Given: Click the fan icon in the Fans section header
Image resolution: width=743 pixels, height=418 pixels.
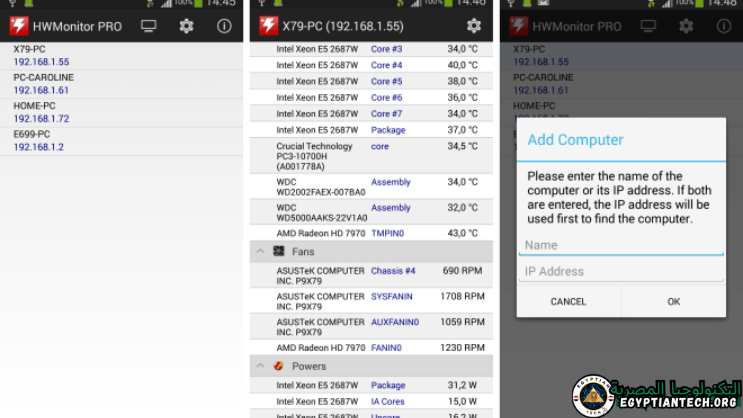Looking at the screenshot, I should 279,251.
